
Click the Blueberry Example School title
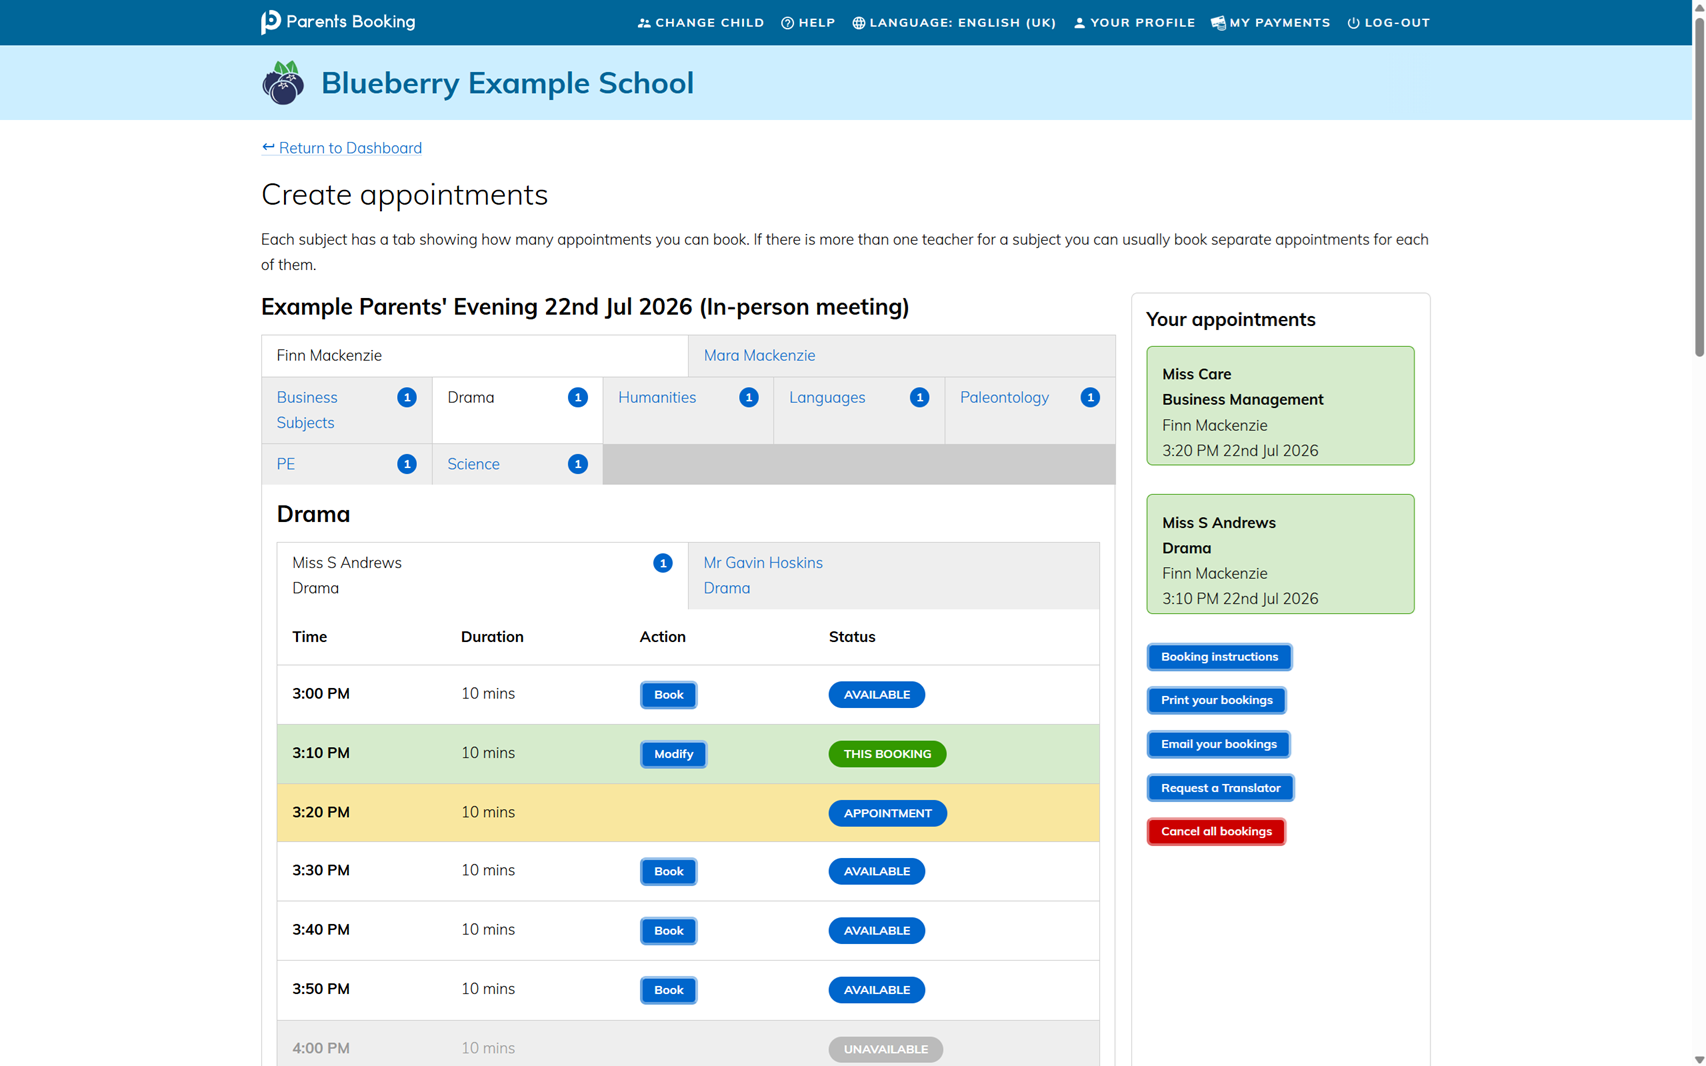(x=507, y=83)
